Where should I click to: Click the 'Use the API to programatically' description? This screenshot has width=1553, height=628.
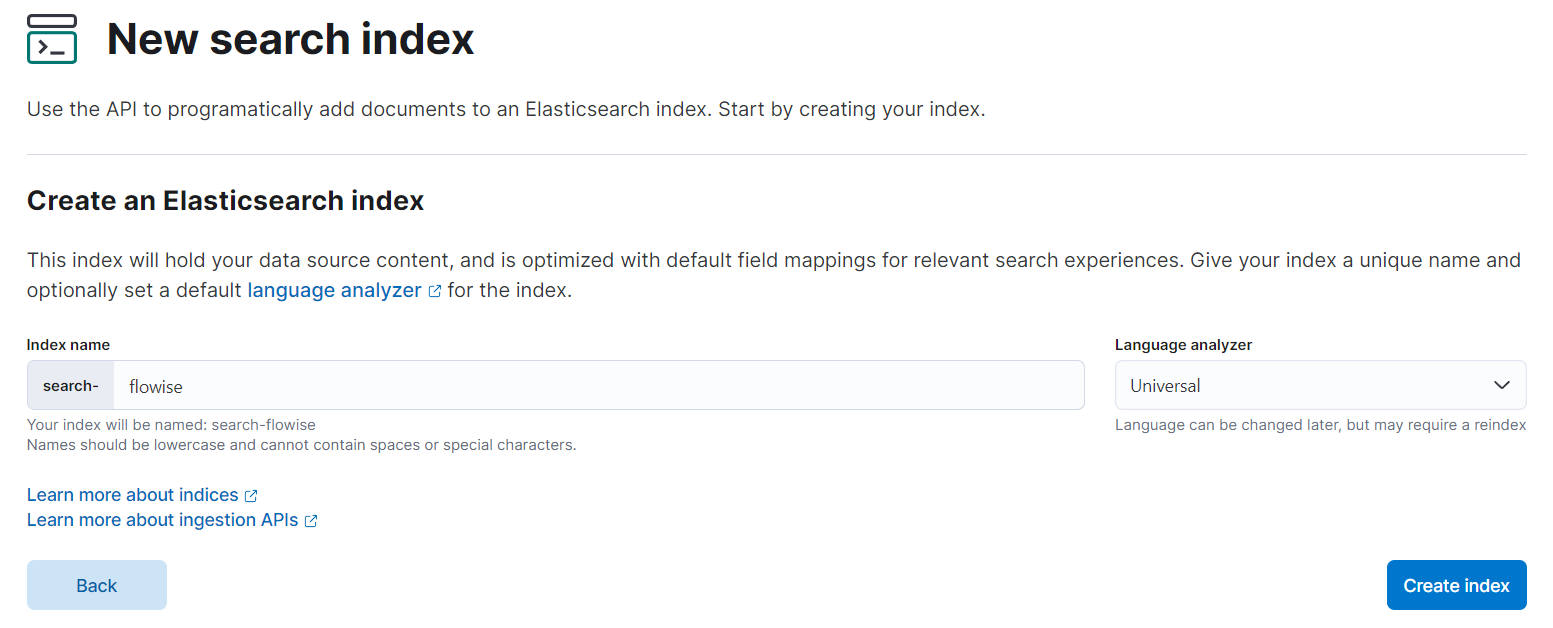pyautogui.click(x=506, y=109)
